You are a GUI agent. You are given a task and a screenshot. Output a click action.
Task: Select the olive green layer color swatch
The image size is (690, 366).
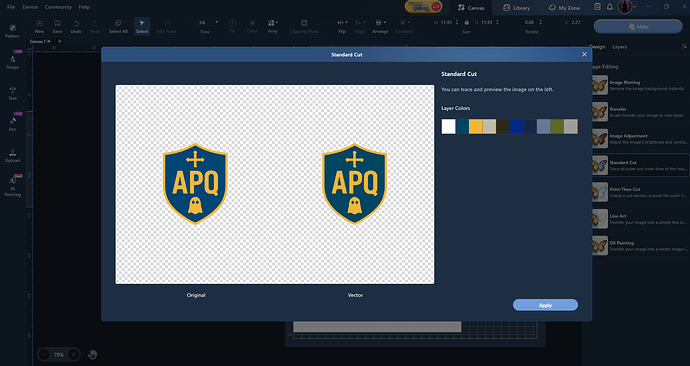(x=557, y=126)
